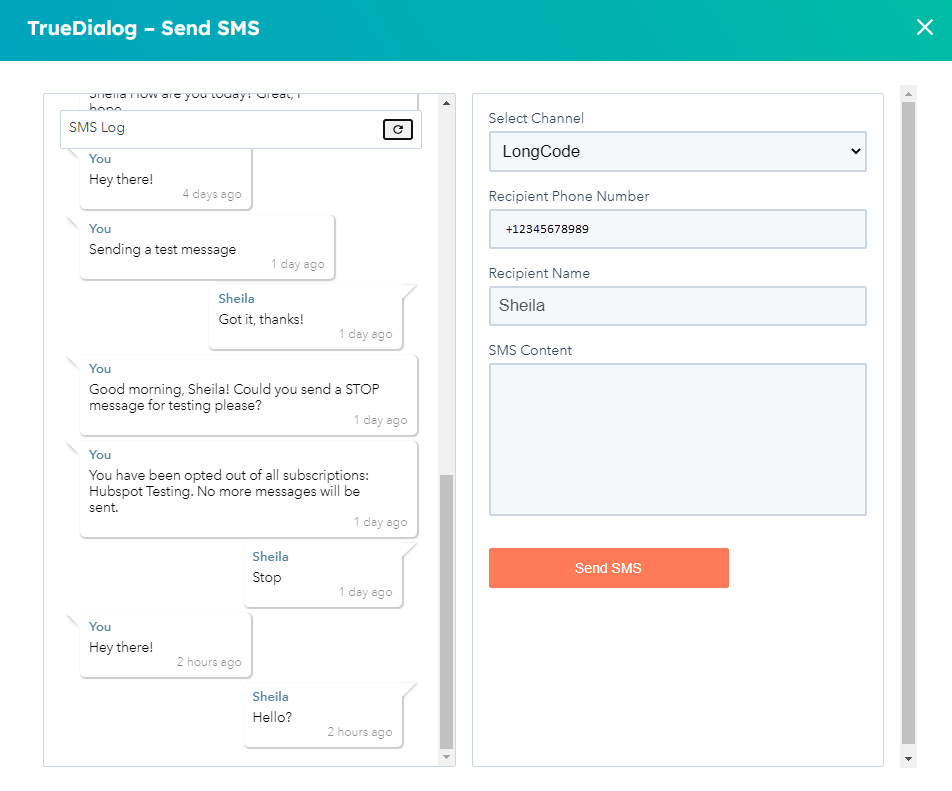Screen dimensions: 952x791
Task: Click the SMS Log header label
Action: (97, 128)
